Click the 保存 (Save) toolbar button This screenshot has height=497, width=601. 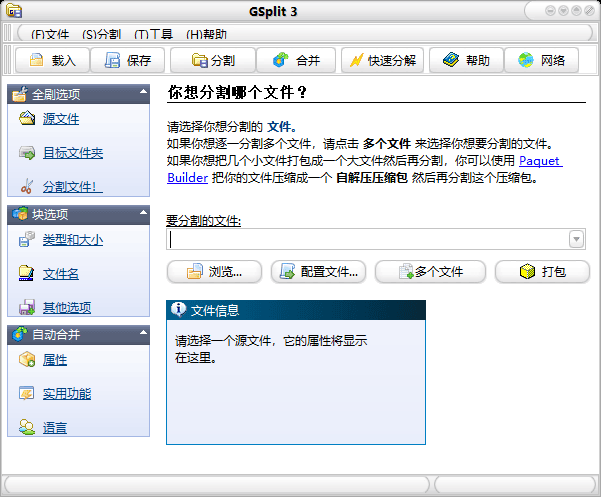128,60
